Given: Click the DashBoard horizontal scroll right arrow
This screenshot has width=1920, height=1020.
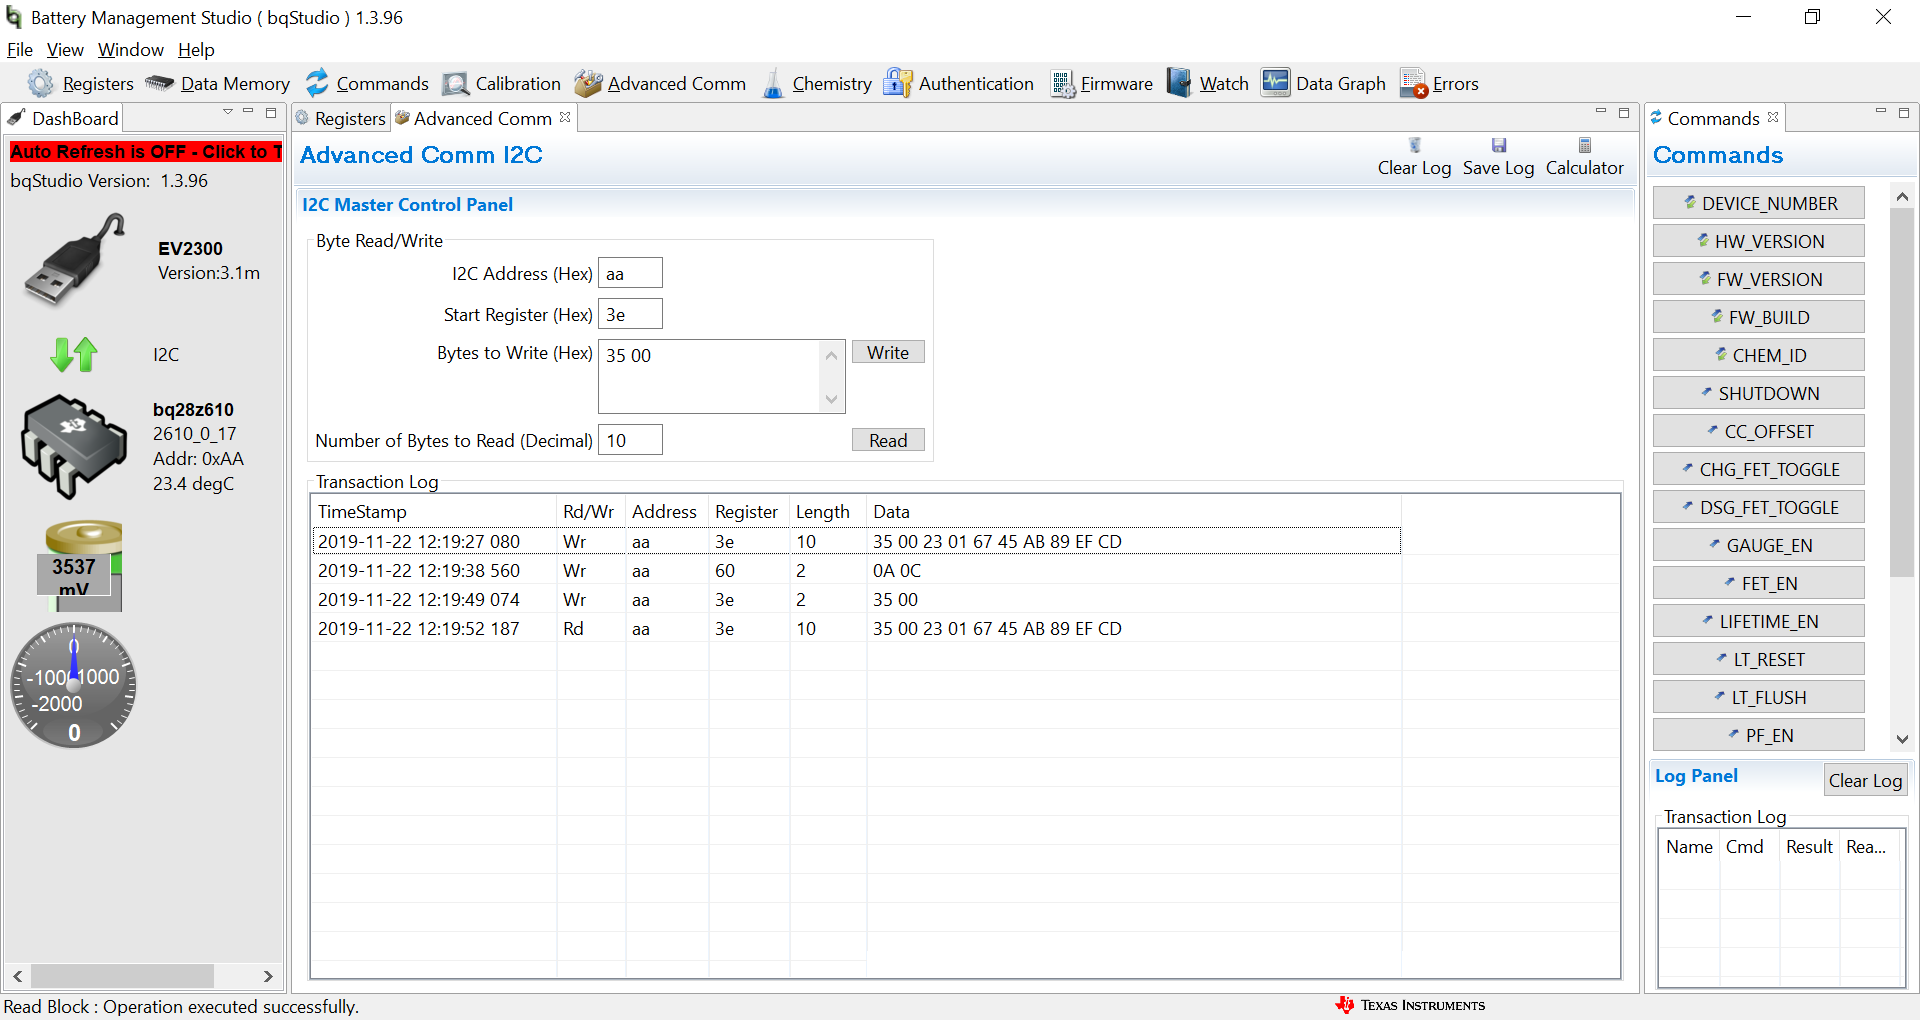Looking at the screenshot, I should point(268,976).
